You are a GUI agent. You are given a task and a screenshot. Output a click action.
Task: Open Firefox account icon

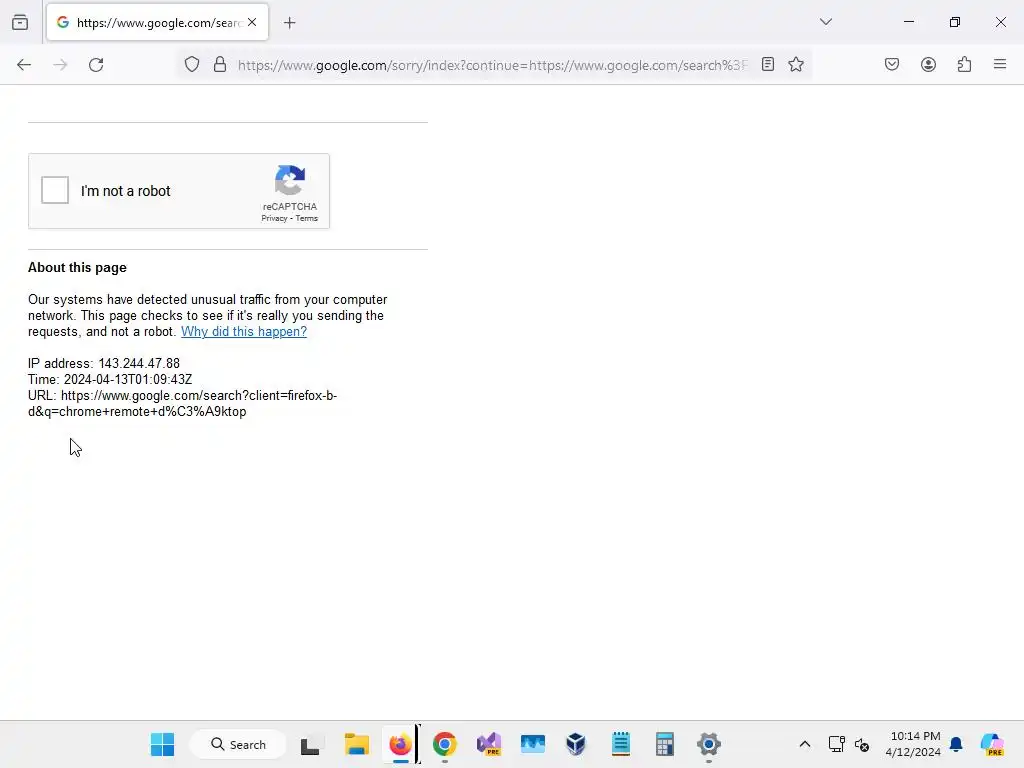[929, 65]
